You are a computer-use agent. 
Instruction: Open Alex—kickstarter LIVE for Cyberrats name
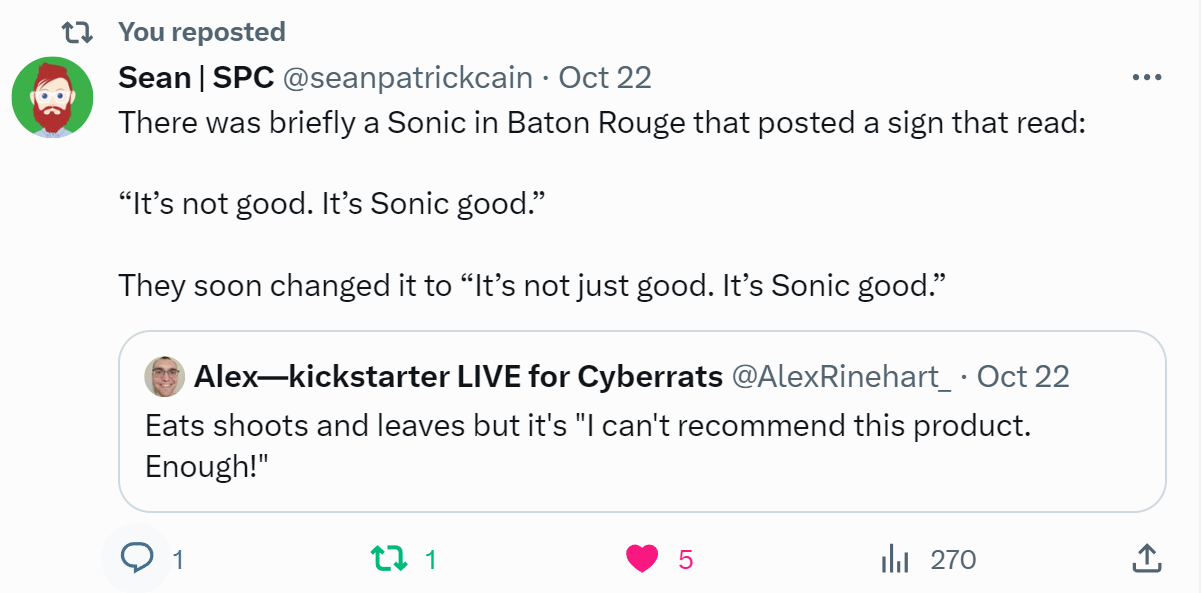tap(457, 377)
